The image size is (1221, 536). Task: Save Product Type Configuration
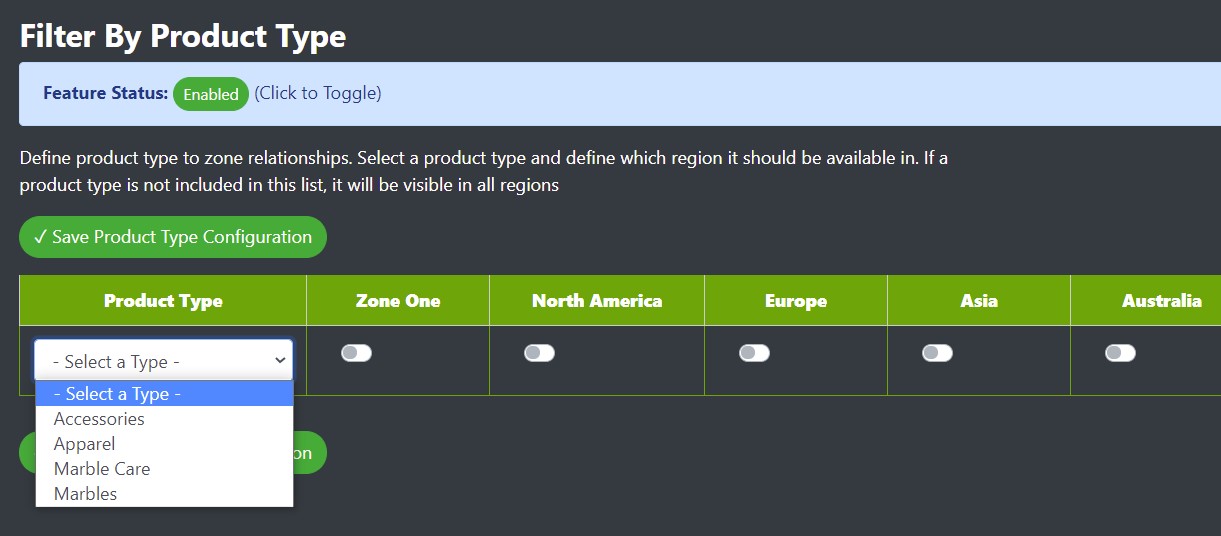(x=173, y=237)
